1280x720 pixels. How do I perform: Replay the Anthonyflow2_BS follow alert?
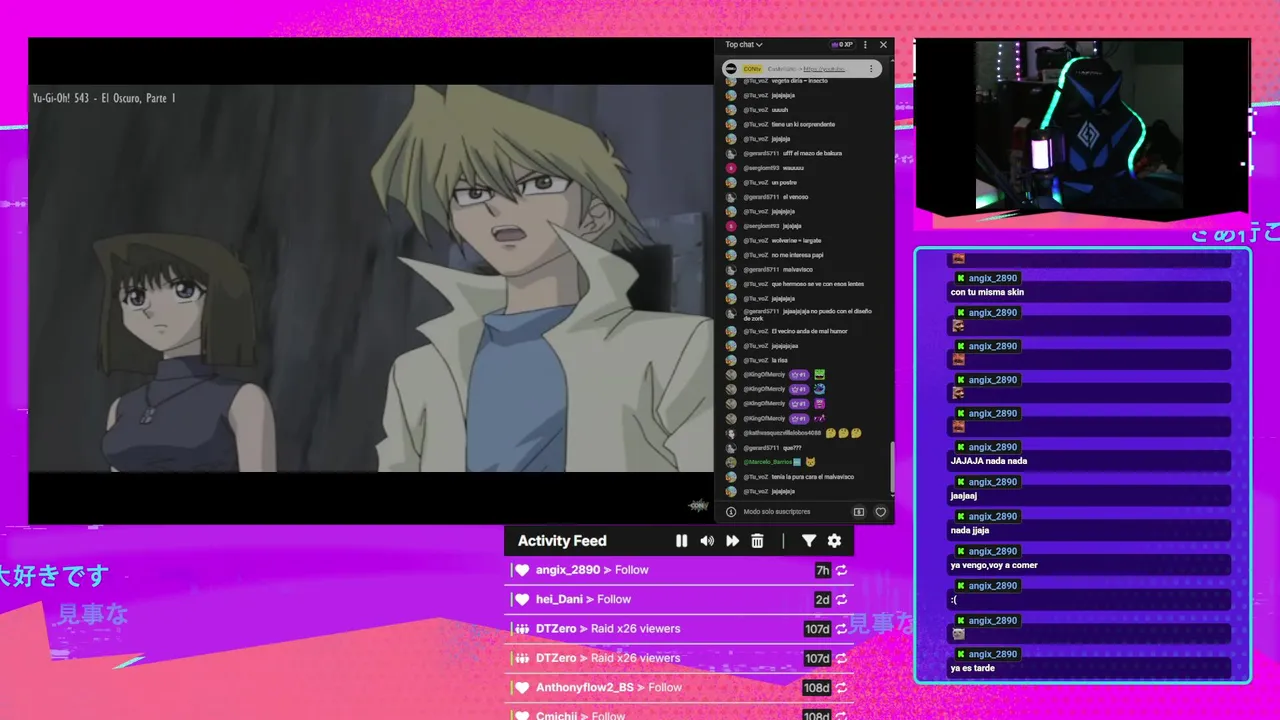click(842, 688)
